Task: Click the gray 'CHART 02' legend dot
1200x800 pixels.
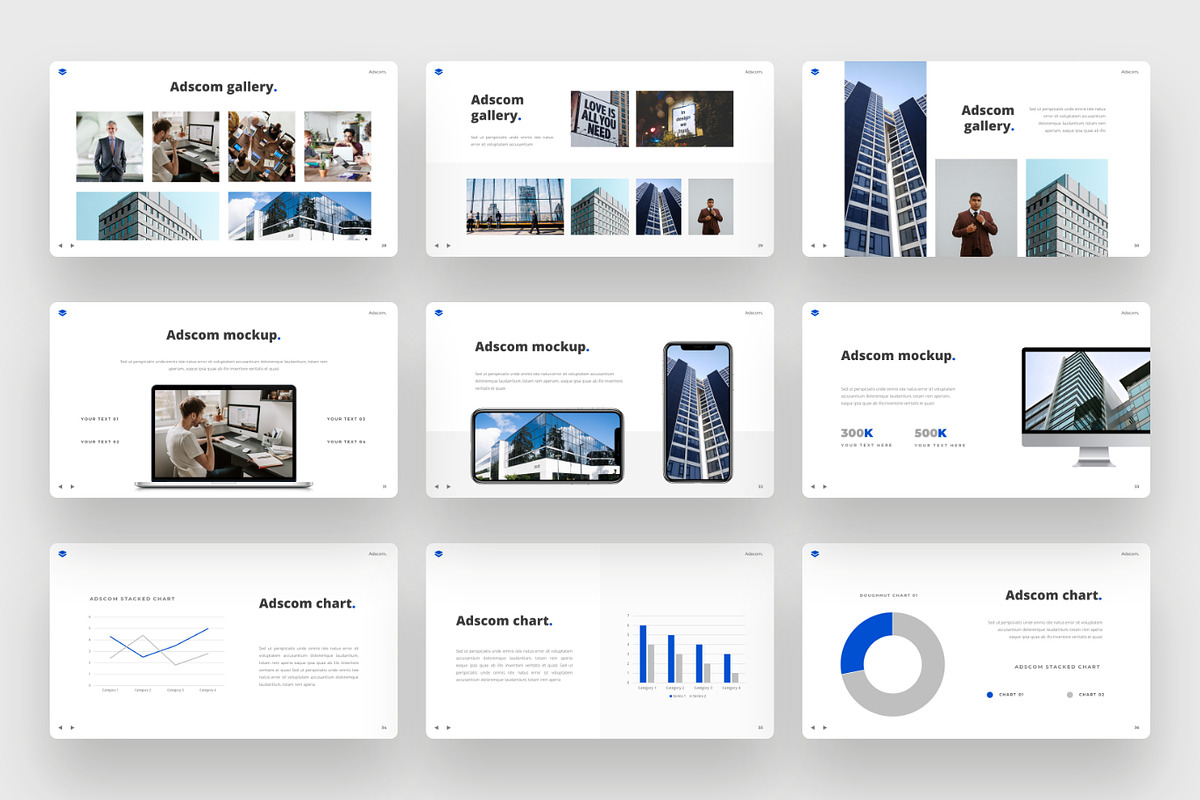Action: 1070,694
